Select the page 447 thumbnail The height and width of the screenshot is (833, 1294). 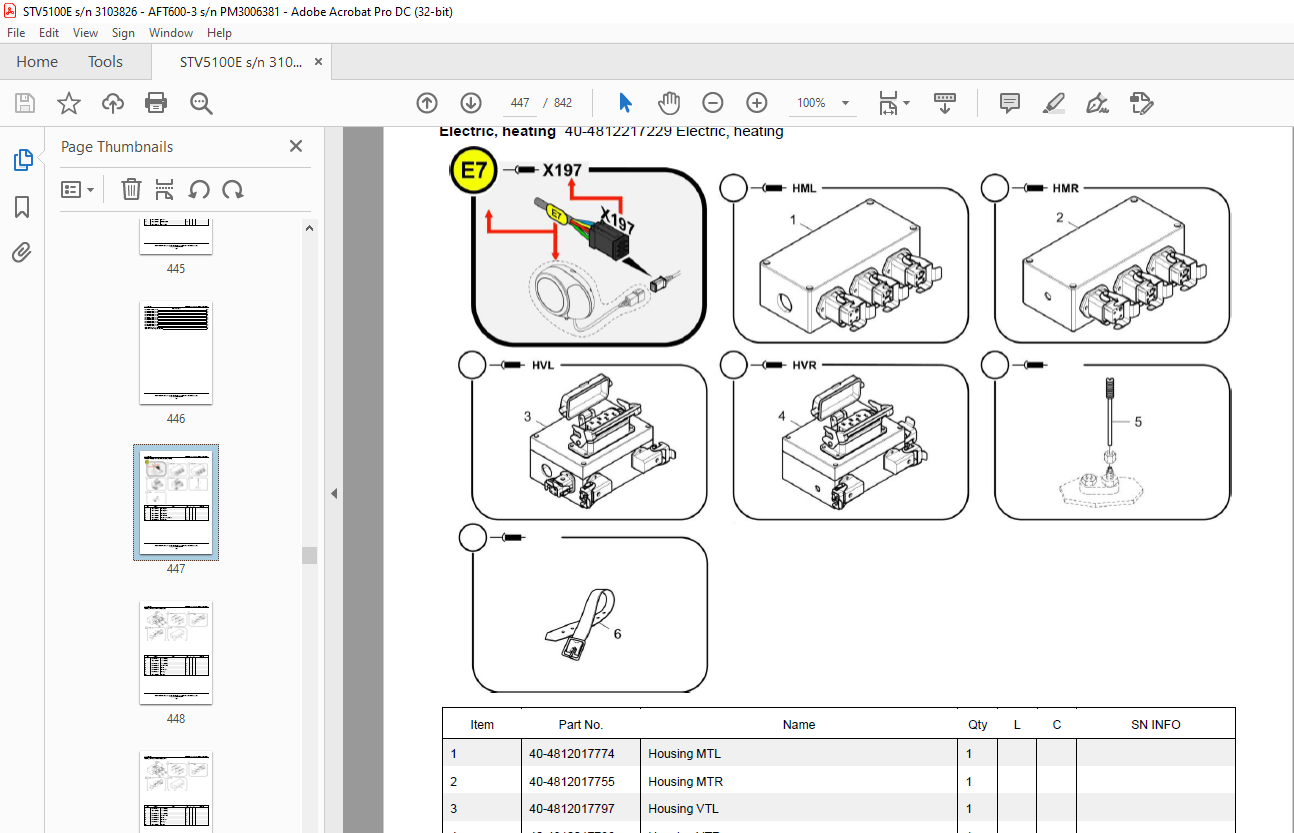point(176,502)
